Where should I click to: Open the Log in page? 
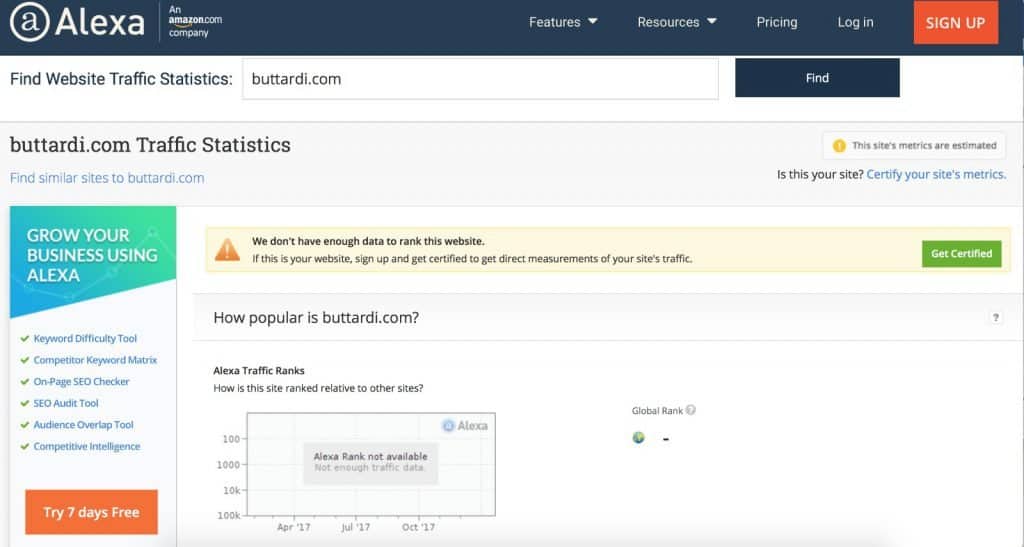(x=855, y=22)
